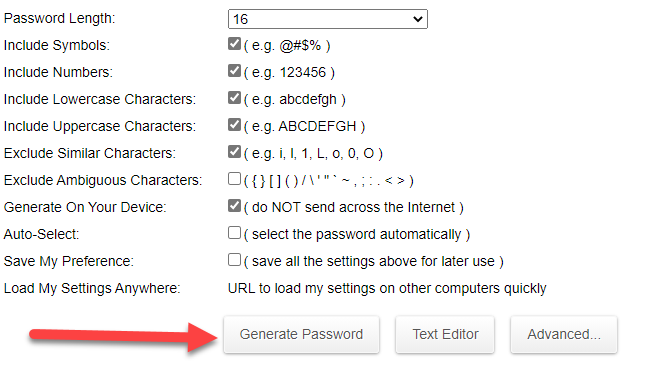Enable Exclude Ambiguous Characters checkbox
The height and width of the screenshot is (369, 647).
coord(234,179)
